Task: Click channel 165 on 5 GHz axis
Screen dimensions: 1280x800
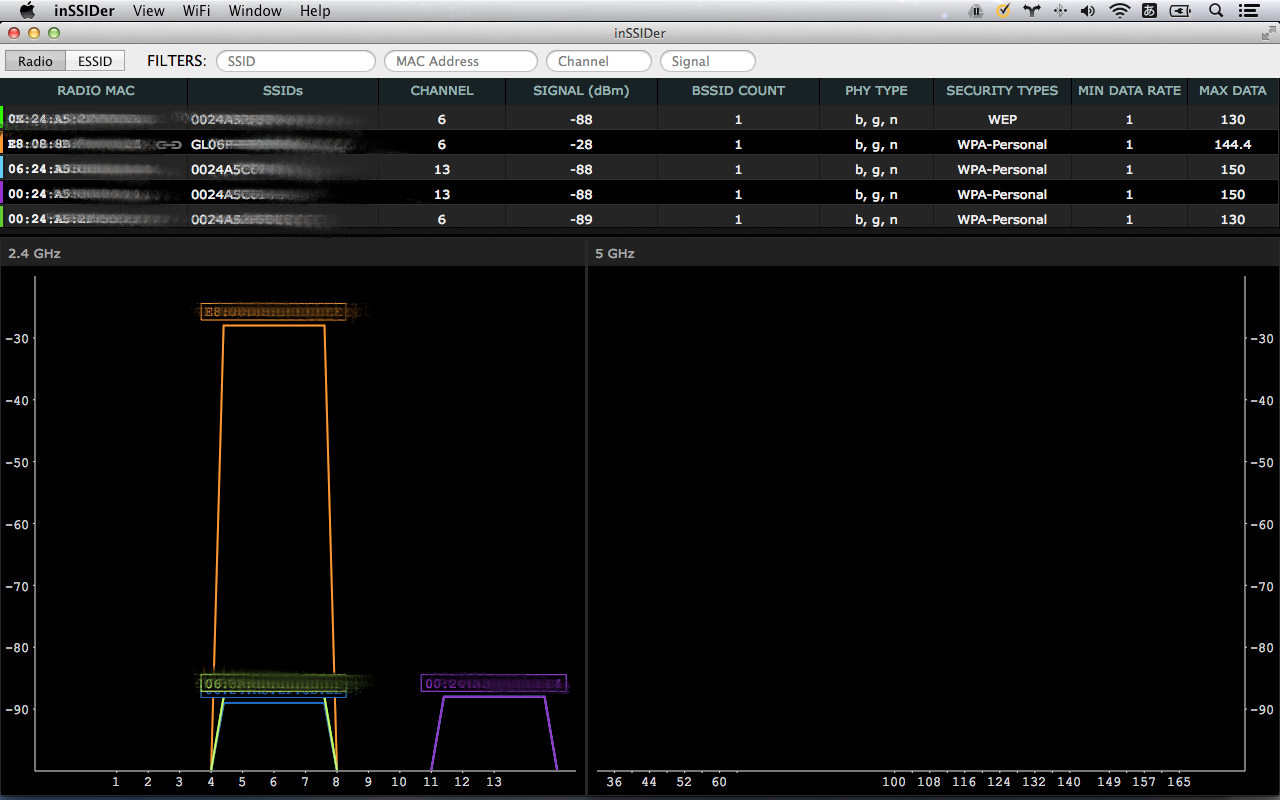Action: pyautogui.click(x=1178, y=782)
